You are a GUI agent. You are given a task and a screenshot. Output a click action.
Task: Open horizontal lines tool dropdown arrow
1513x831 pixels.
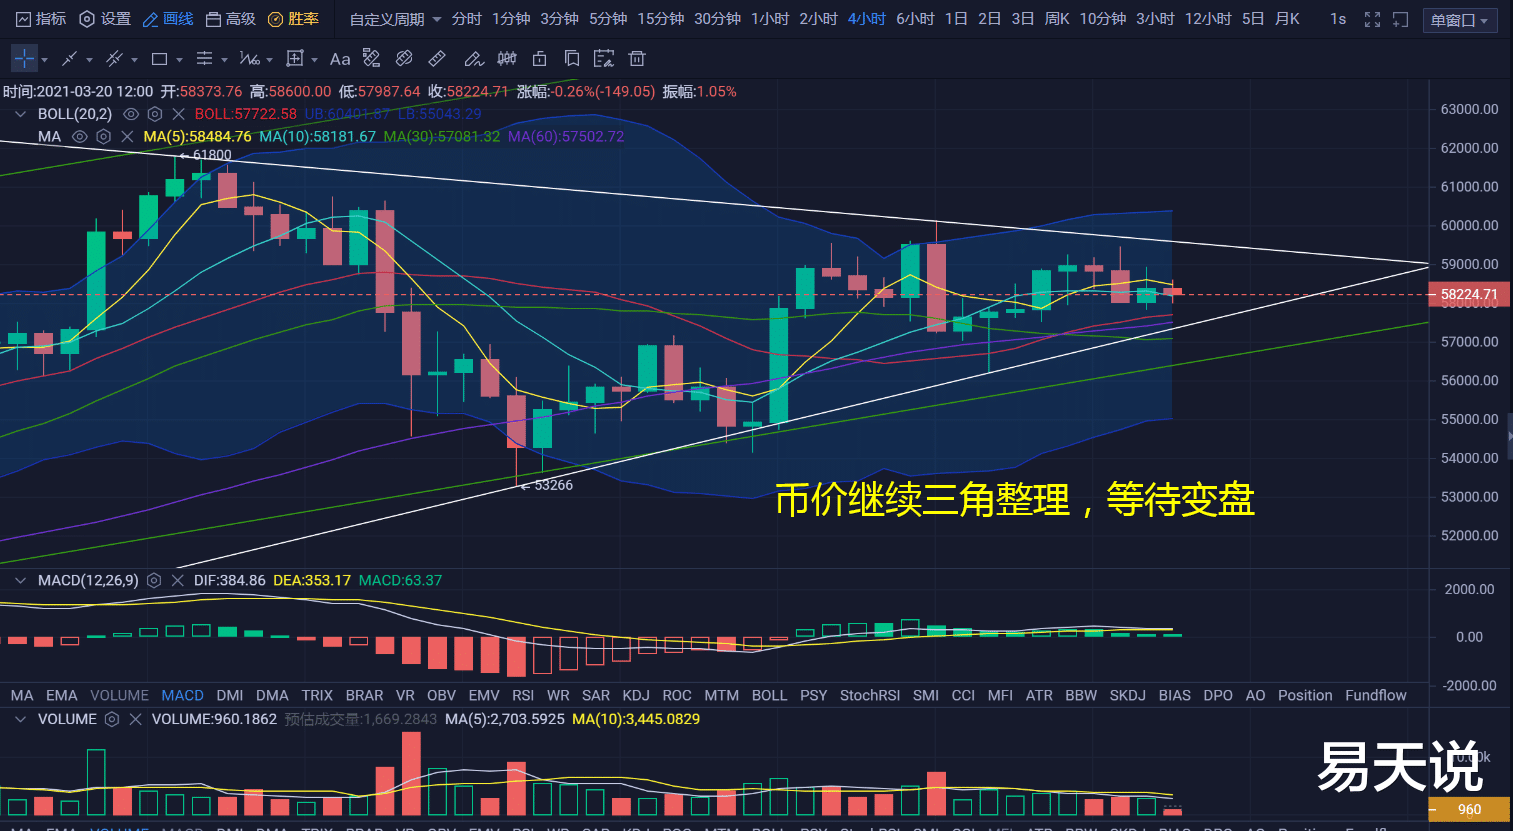click(x=224, y=60)
